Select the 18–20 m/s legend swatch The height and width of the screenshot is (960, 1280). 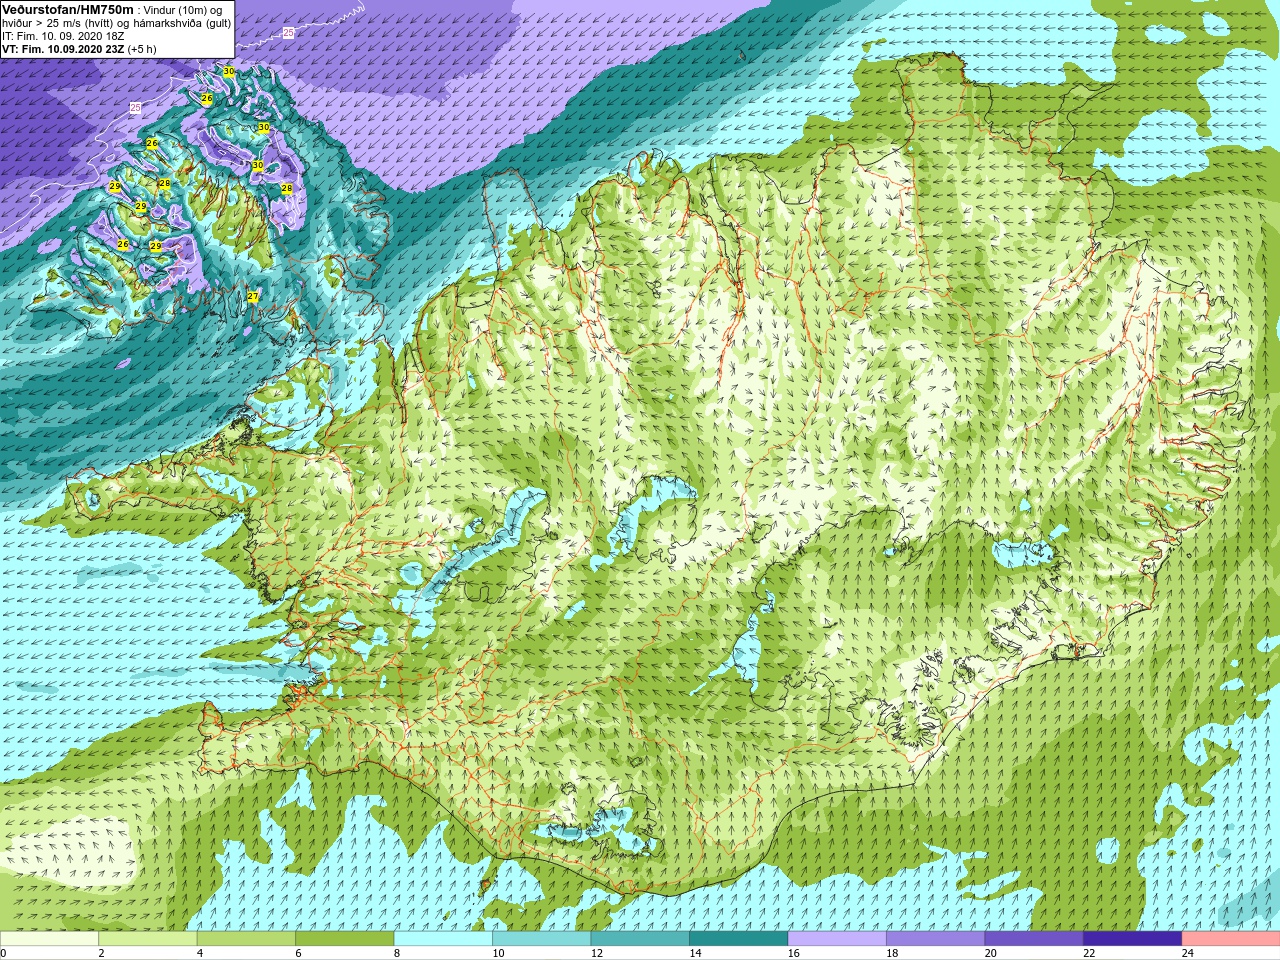[x=936, y=939]
